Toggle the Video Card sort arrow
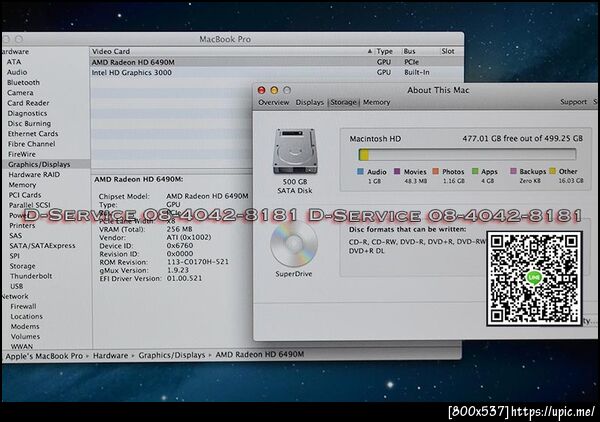The width and height of the screenshot is (600, 422). pyautogui.click(x=370, y=51)
